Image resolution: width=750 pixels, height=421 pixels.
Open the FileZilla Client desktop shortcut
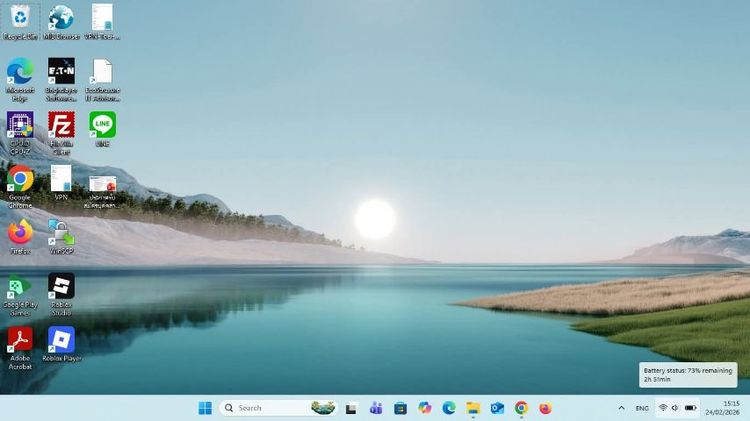[x=61, y=125]
